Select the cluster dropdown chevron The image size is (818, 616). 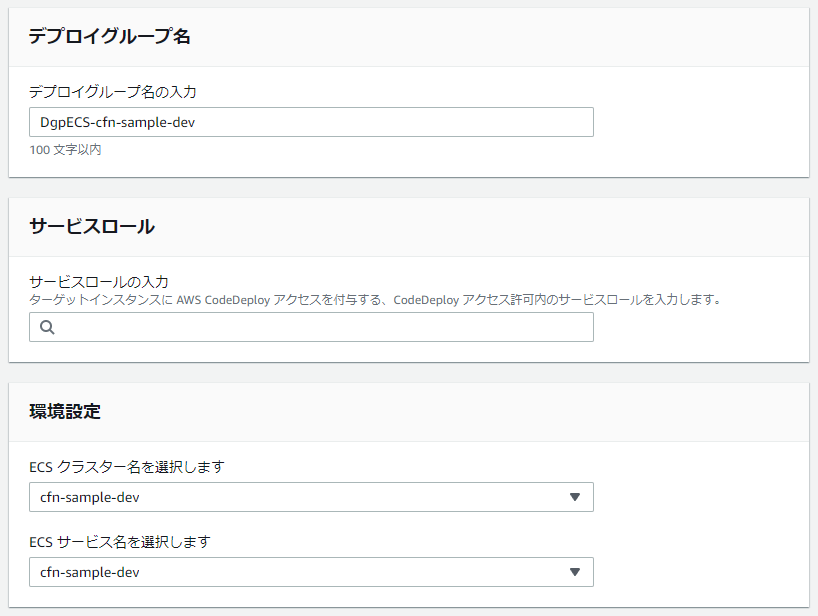576,497
